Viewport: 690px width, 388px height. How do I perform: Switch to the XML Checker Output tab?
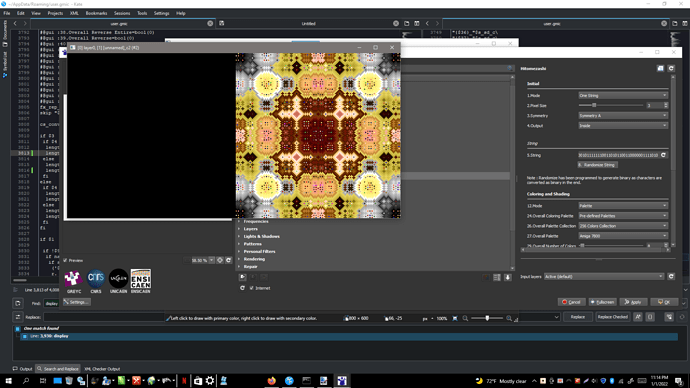(x=102, y=369)
